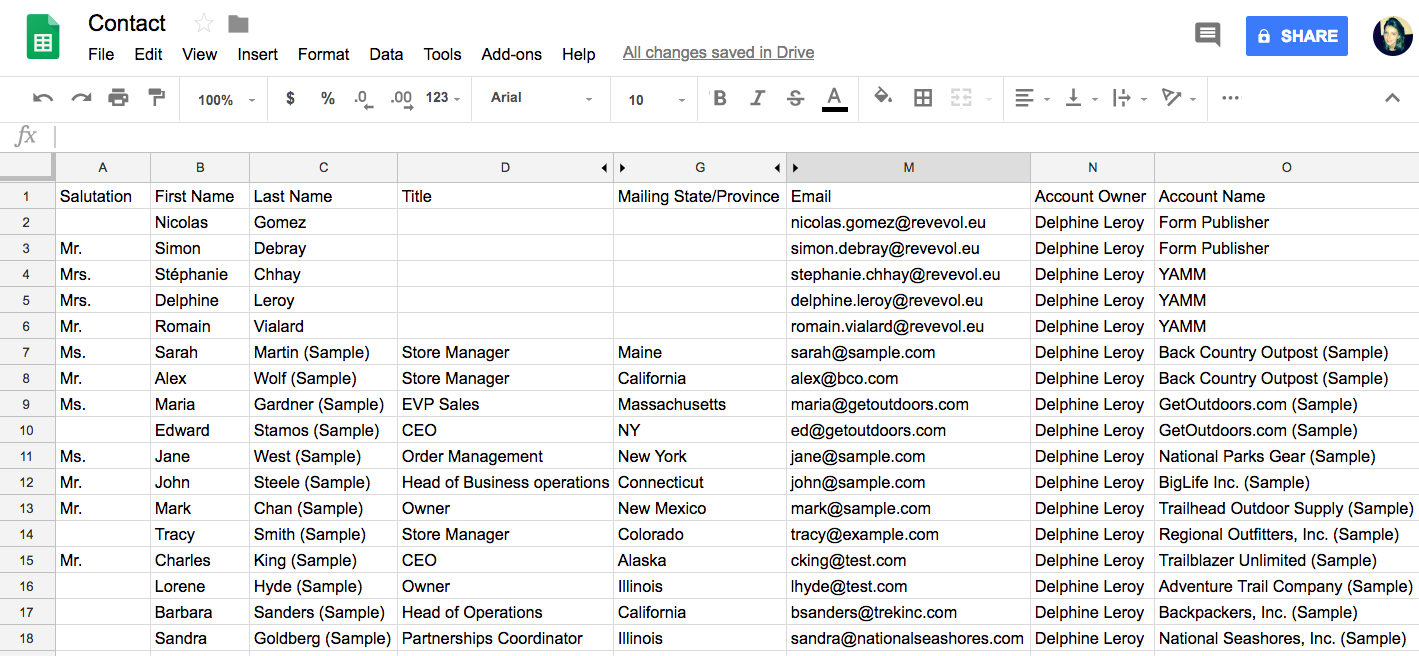The height and width of the screenshot is (656, 1419).
Task: Star the Contact spreadsheet
Action: [x=204, y=23]
